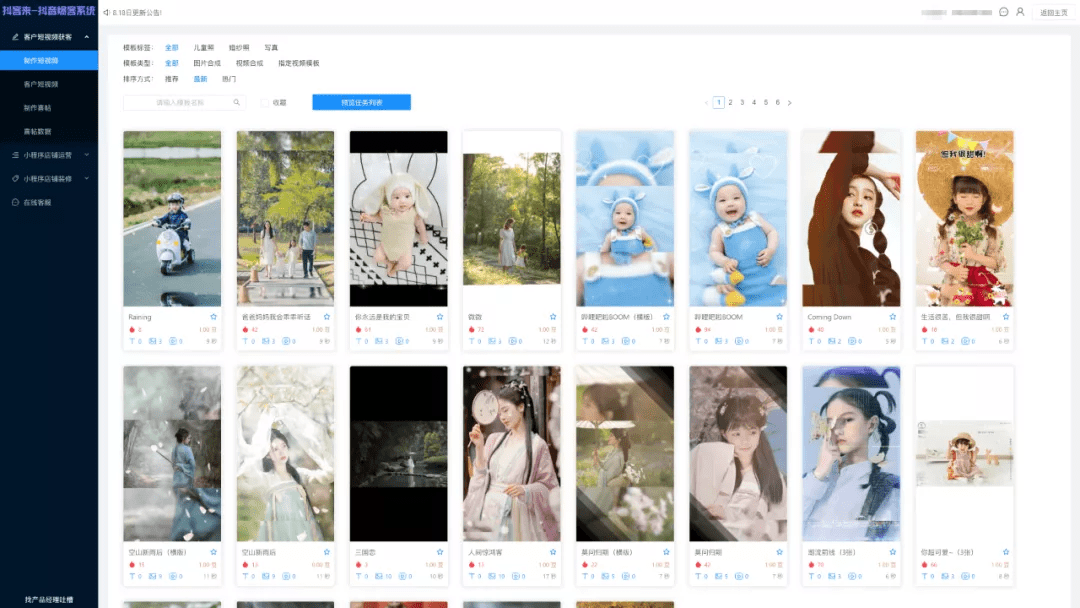Open the Raining template thumbnail

172,218
